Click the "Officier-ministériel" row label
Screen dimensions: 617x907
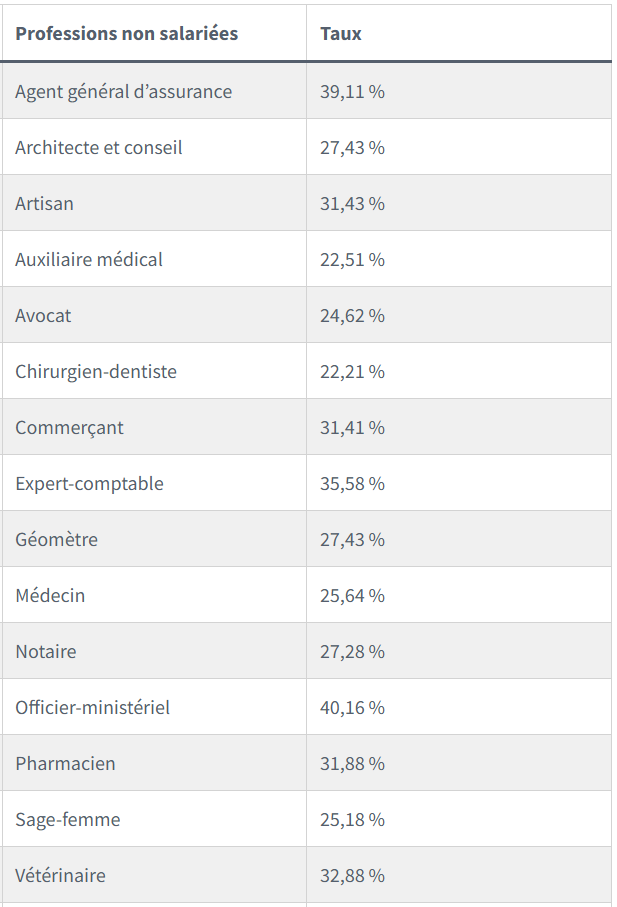tap(92, 708)
